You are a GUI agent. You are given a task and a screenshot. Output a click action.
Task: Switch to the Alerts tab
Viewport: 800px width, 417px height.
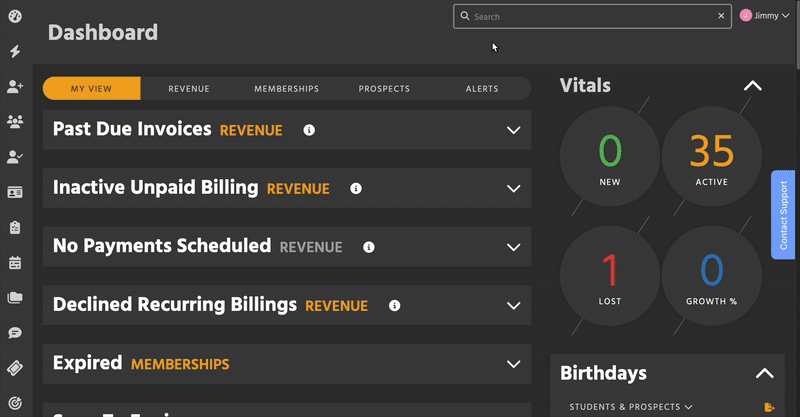[482, 89]
